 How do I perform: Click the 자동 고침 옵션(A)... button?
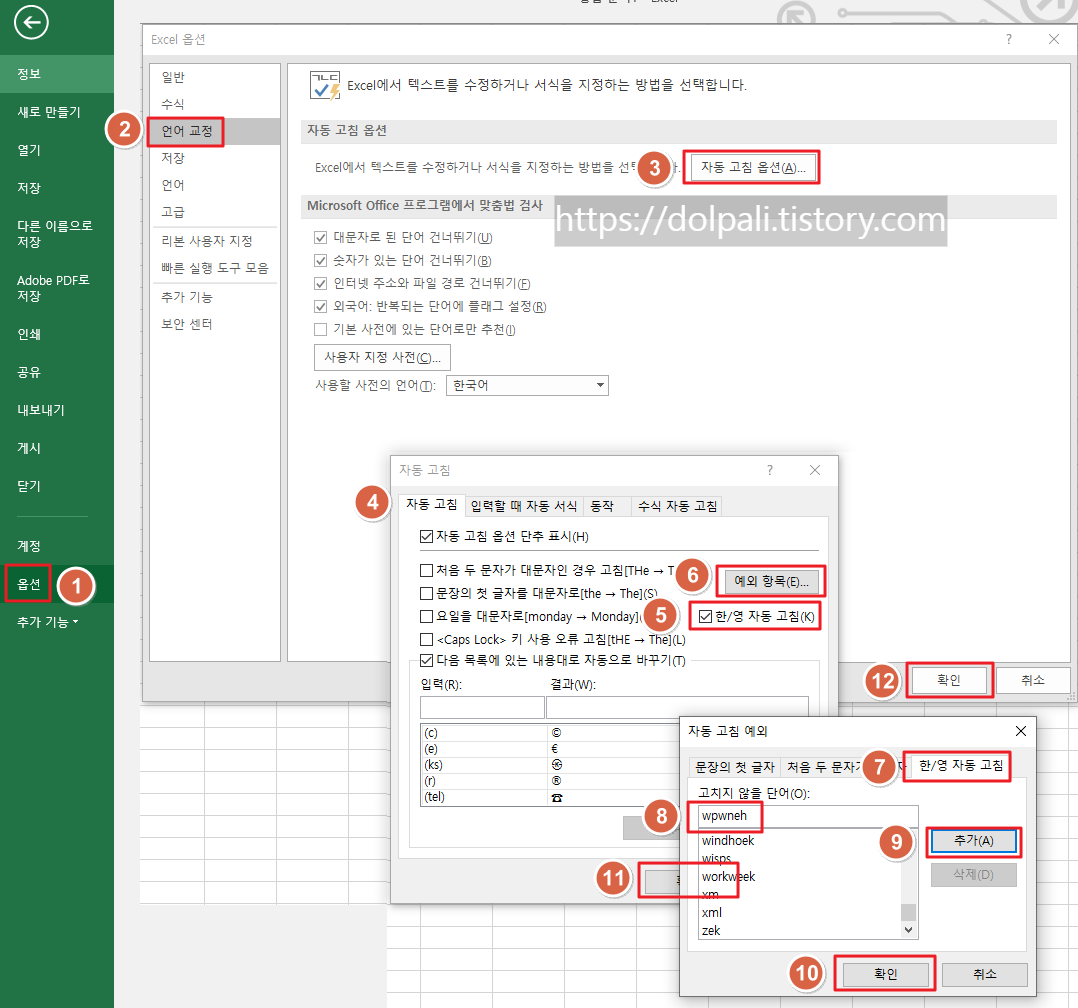[753, 167]
